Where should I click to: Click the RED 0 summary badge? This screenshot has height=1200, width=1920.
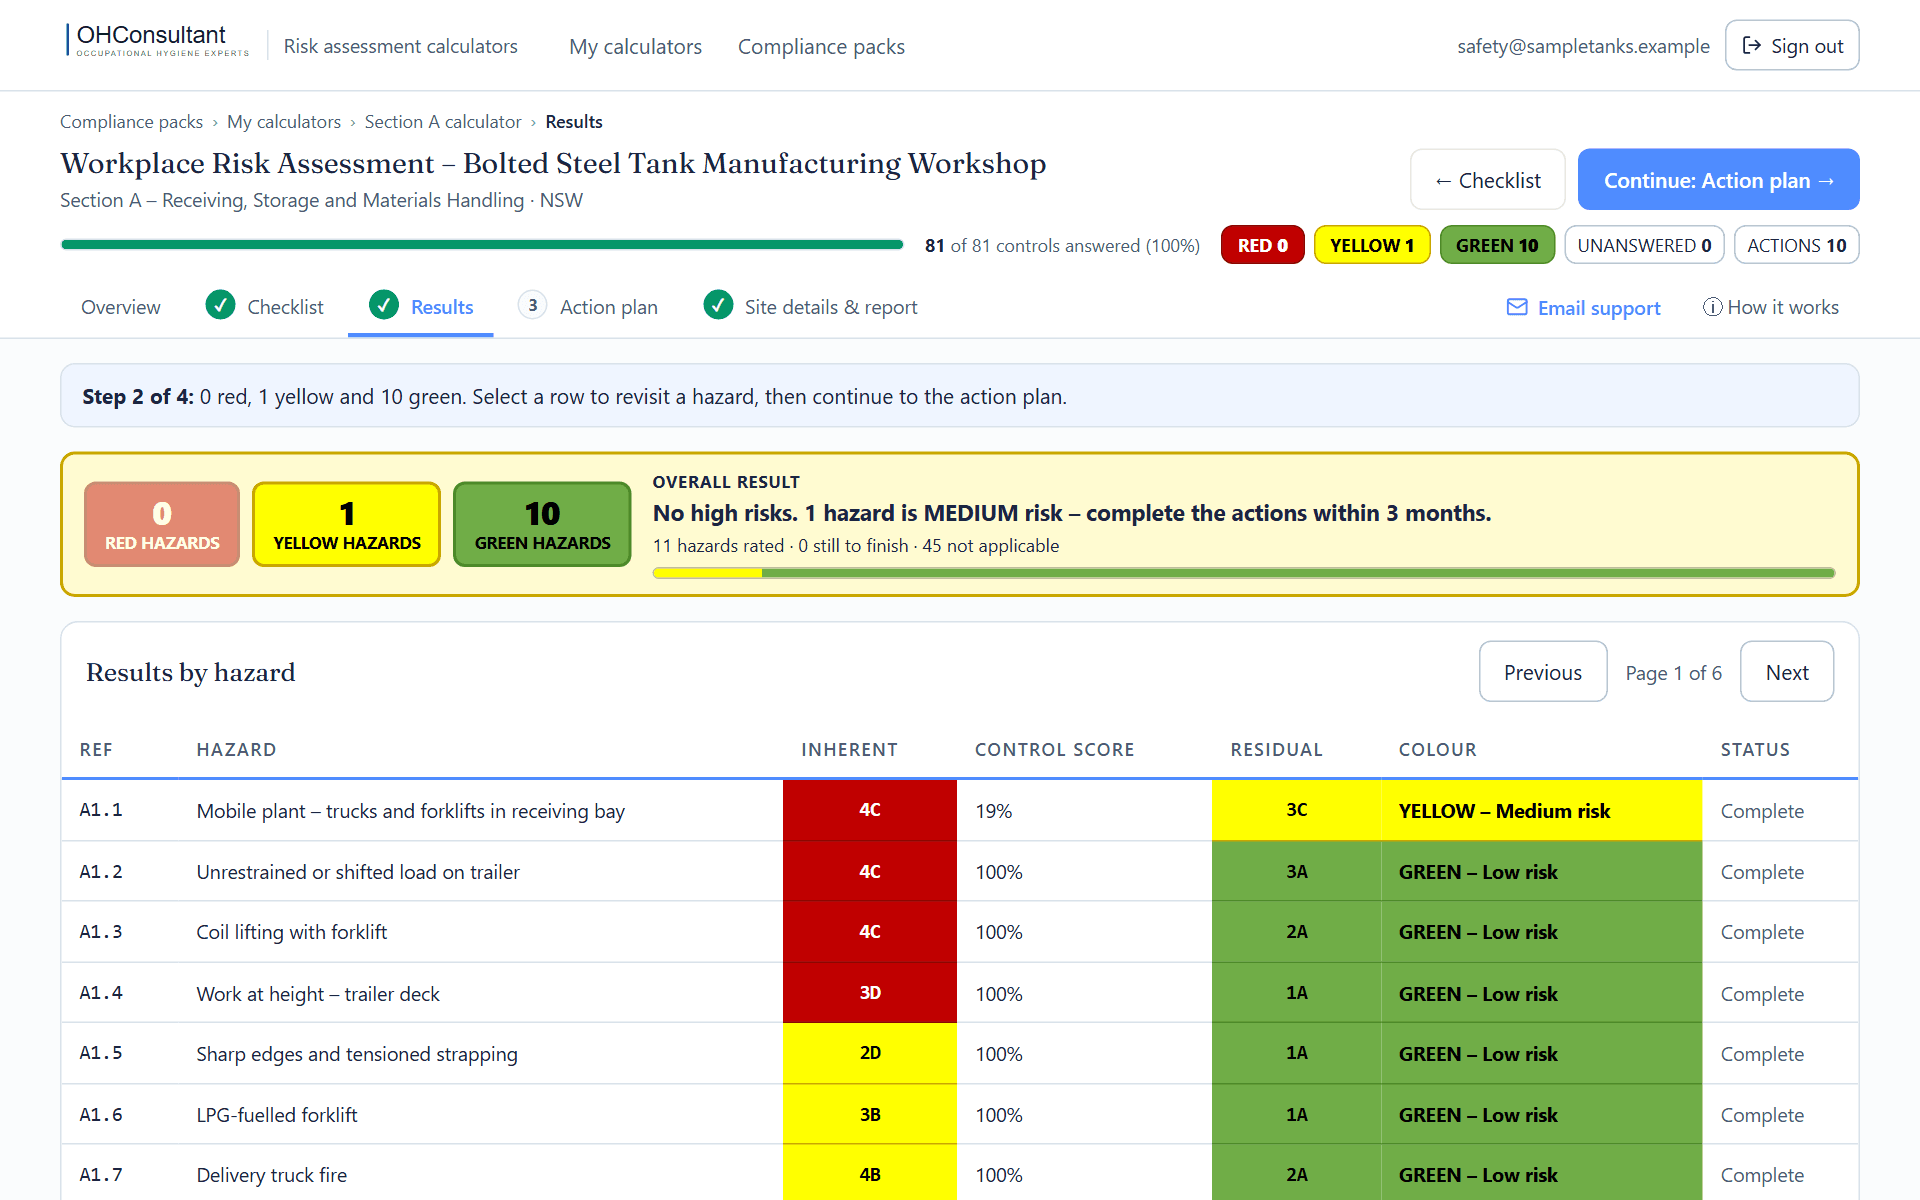(1263, 245)
